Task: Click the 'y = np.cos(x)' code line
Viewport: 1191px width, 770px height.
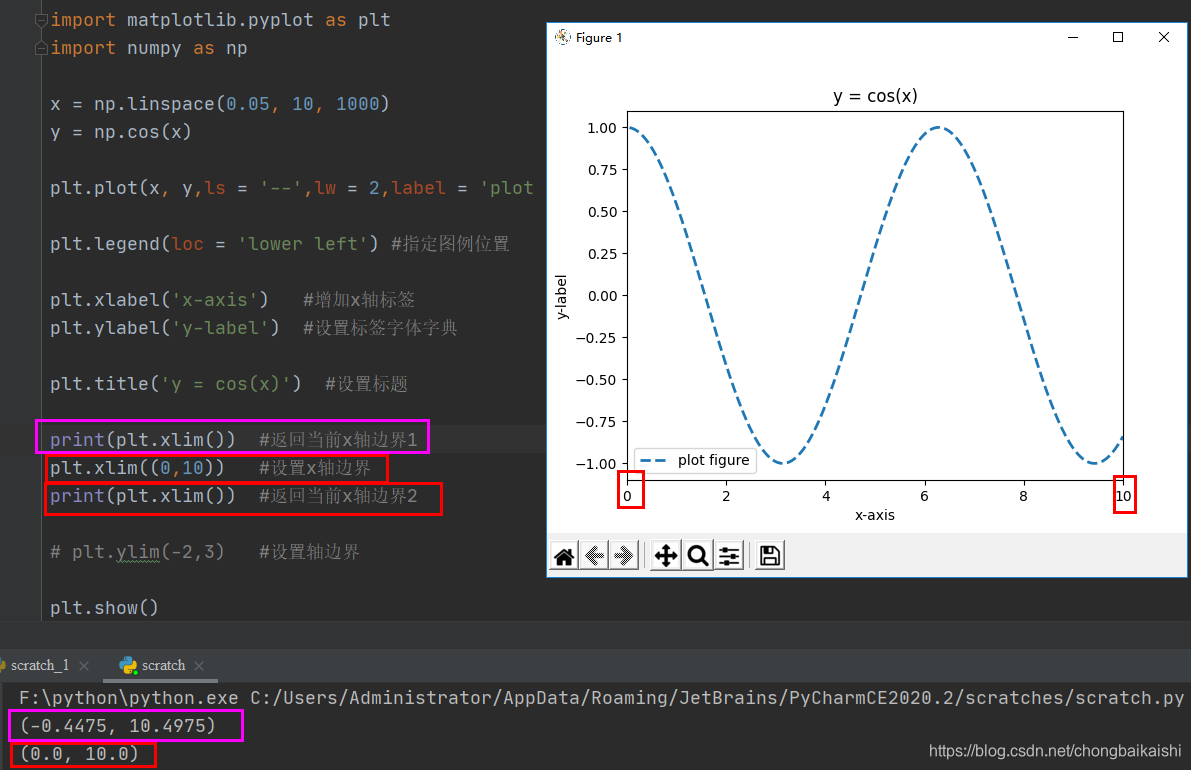Action: pos(121,132)
